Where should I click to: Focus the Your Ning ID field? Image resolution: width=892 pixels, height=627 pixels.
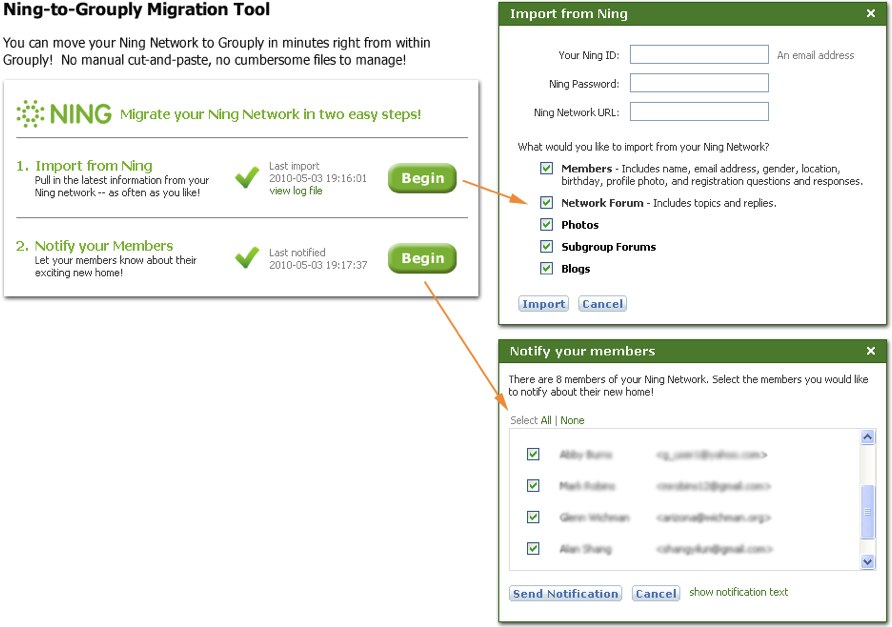pos(699,55)
